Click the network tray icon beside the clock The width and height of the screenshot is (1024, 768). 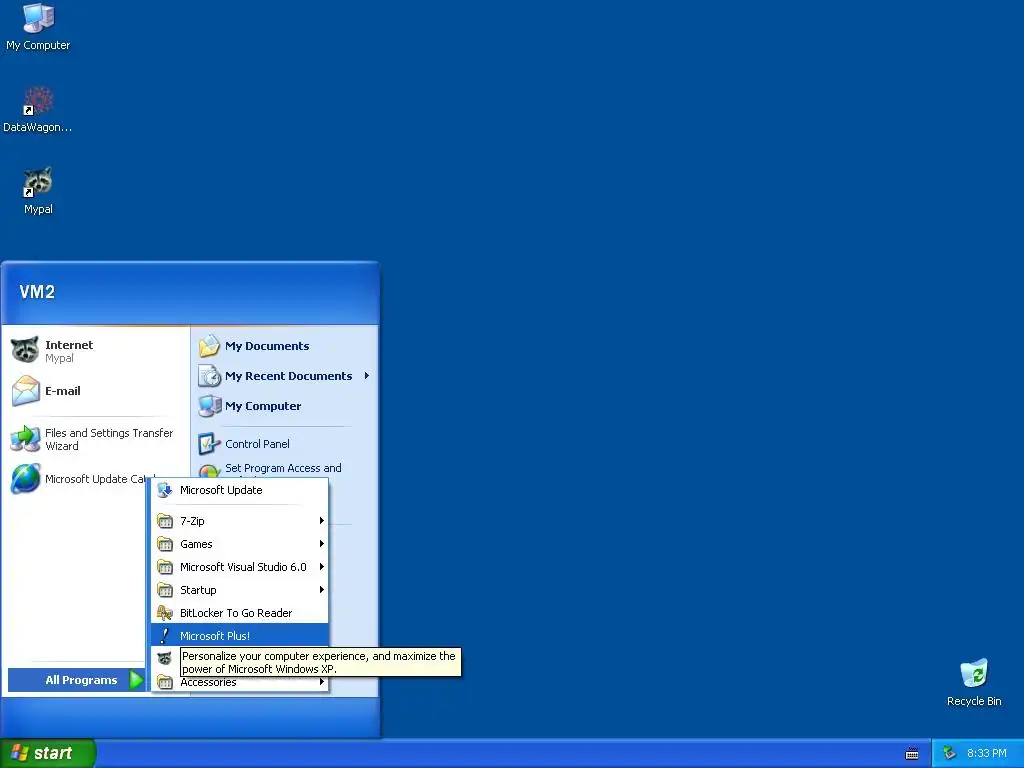[950, 753]
